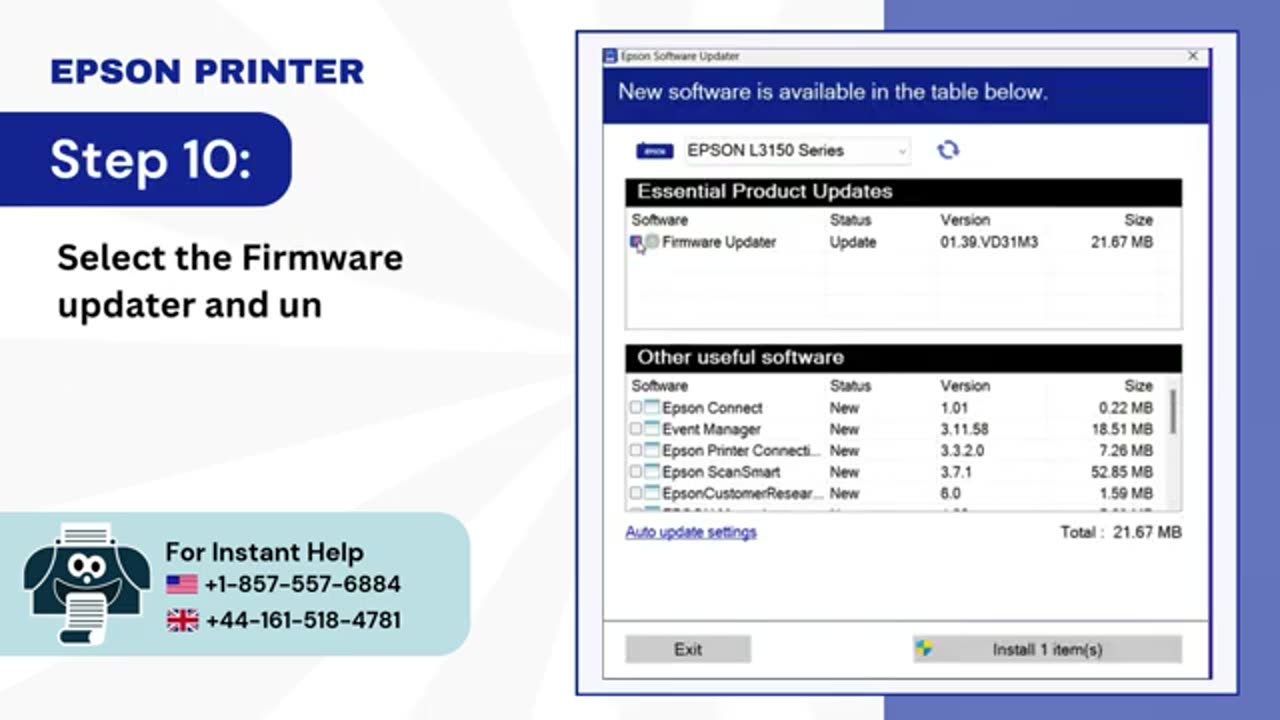Click the 21.67 MB size of Firmware Updater

click(x=1122, y=242)
